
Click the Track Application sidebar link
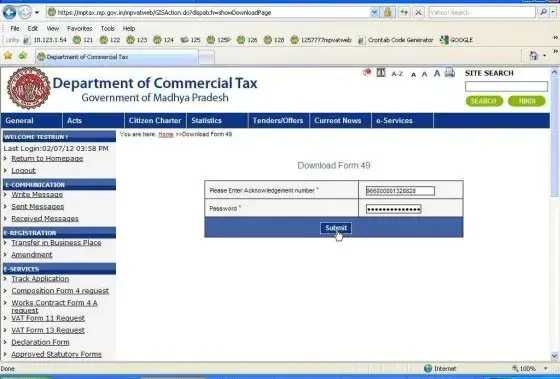click(40, 279)
